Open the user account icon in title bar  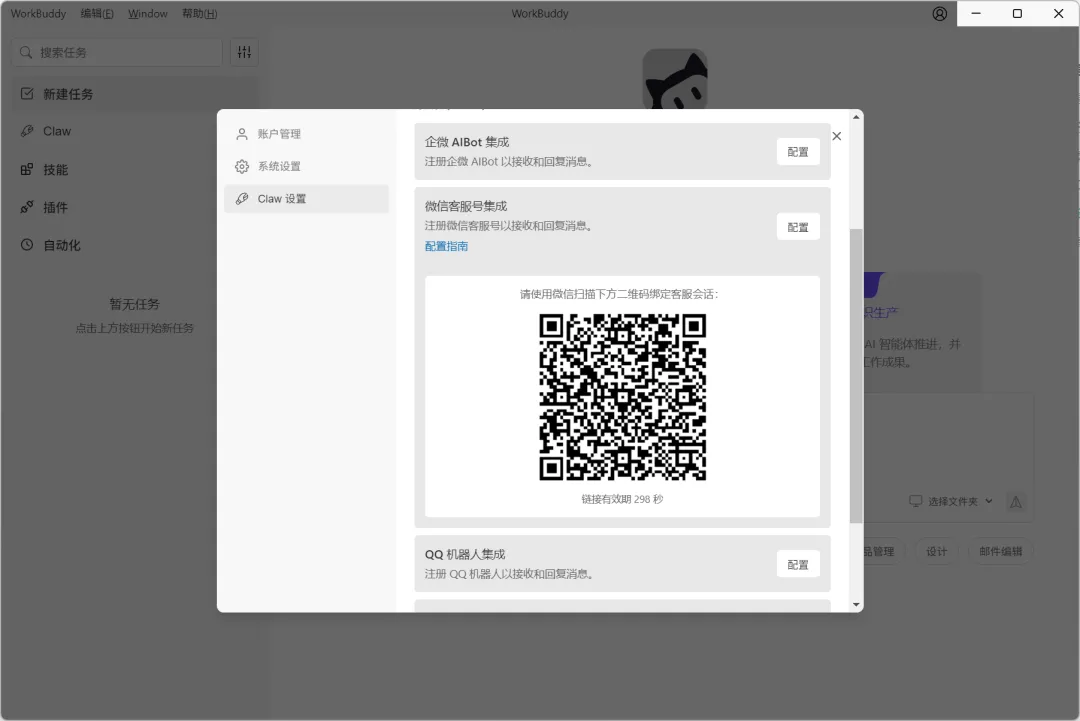939,14
